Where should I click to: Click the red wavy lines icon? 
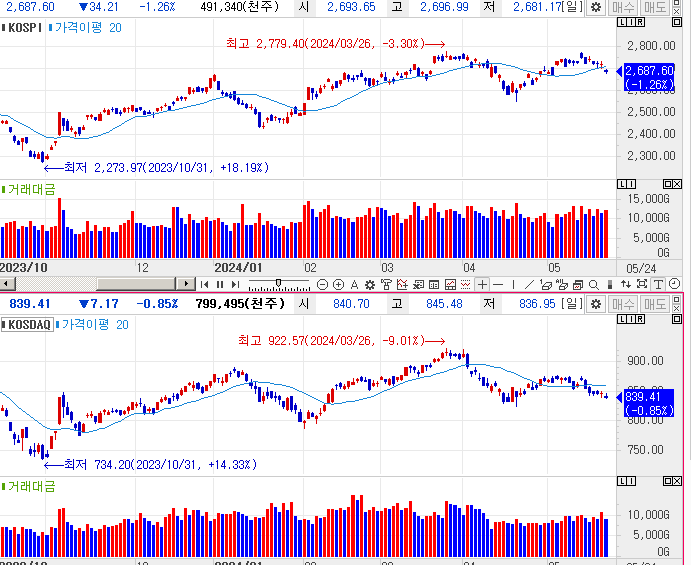[x=466, y=285]
